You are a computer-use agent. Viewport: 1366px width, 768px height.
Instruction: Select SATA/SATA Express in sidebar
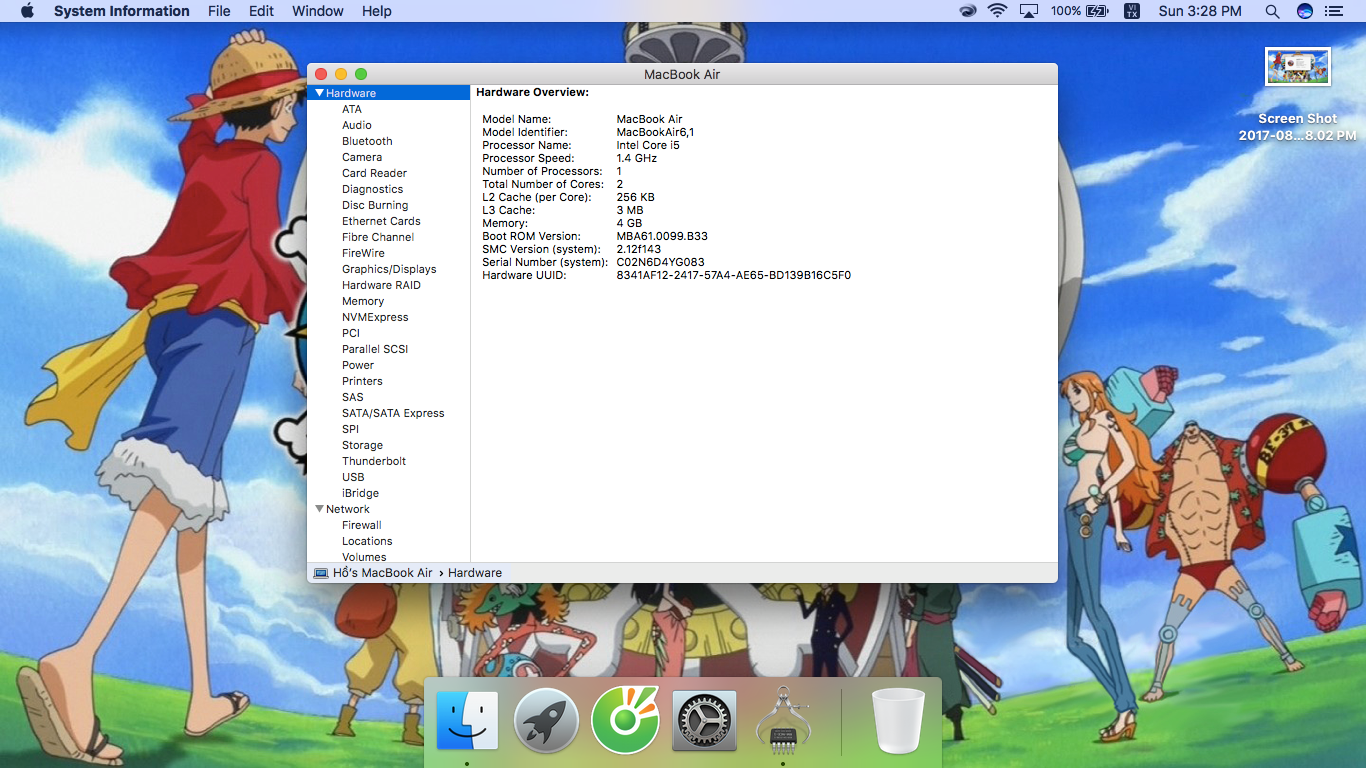coord(393,413)
